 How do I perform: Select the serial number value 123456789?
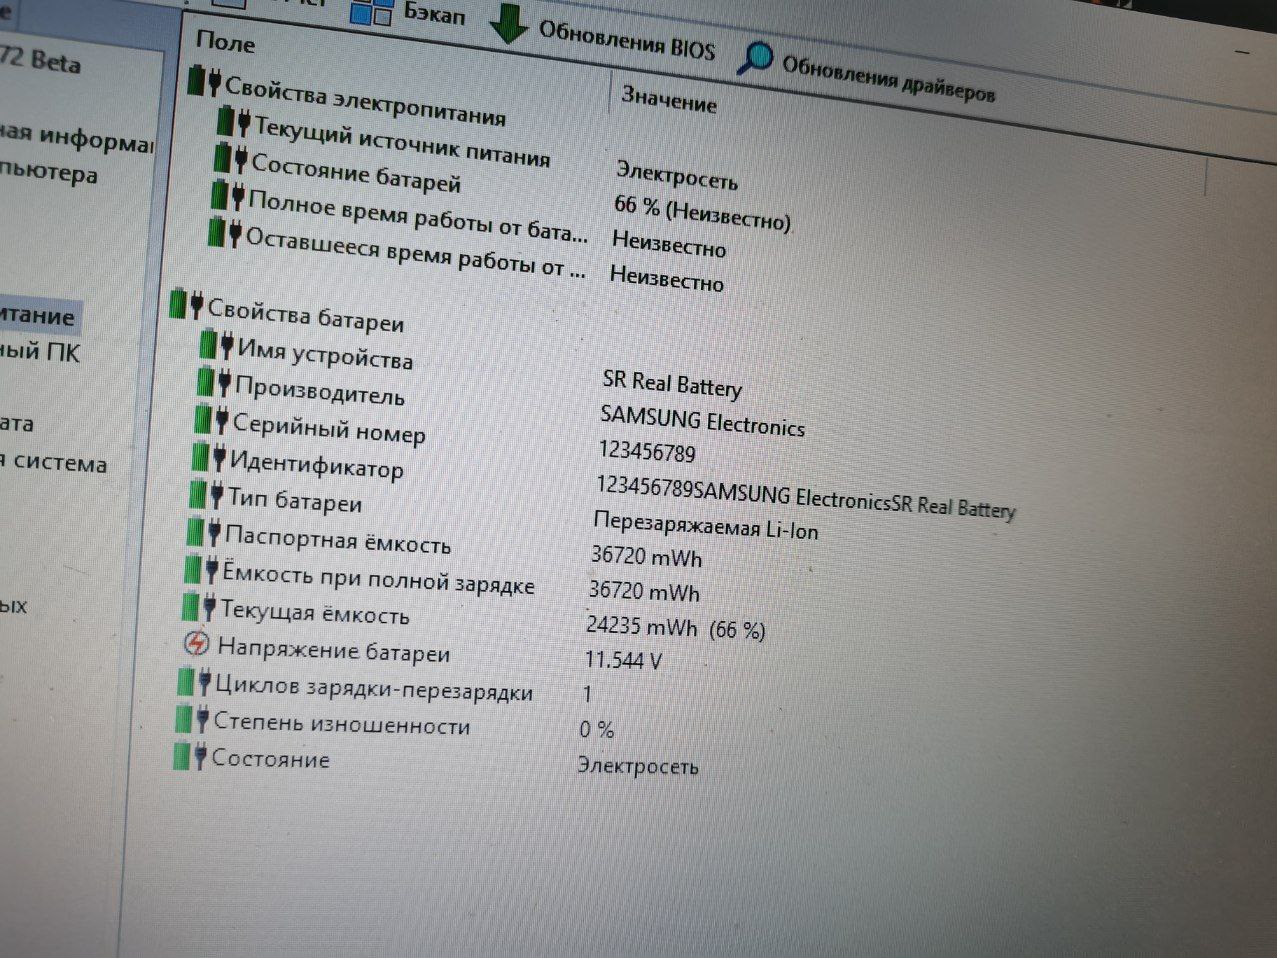pyautogui.click(x=647, y=451)
